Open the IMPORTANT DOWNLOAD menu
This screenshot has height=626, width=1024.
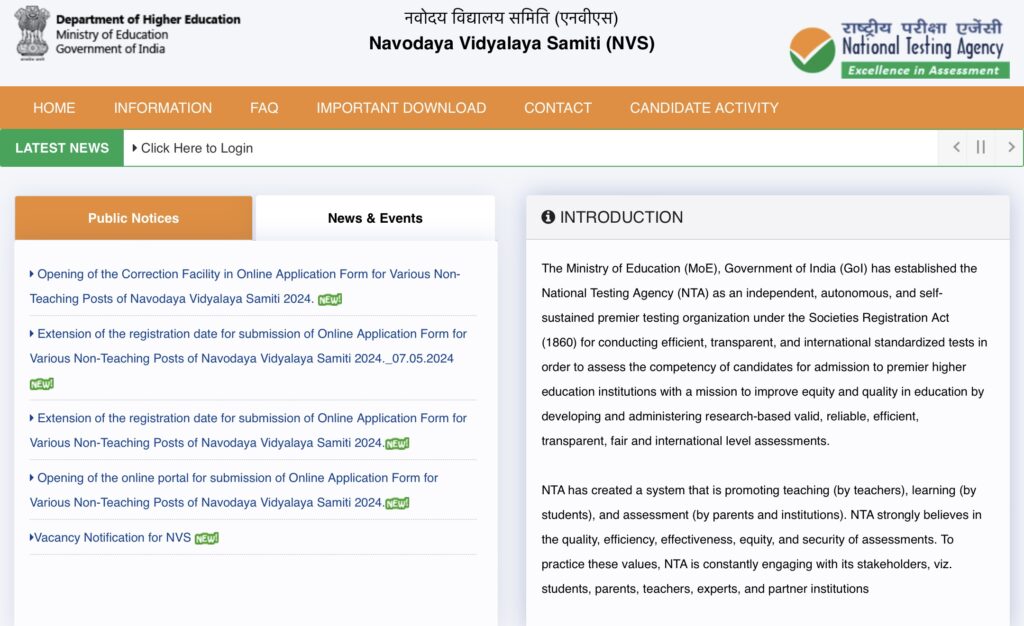401,108
